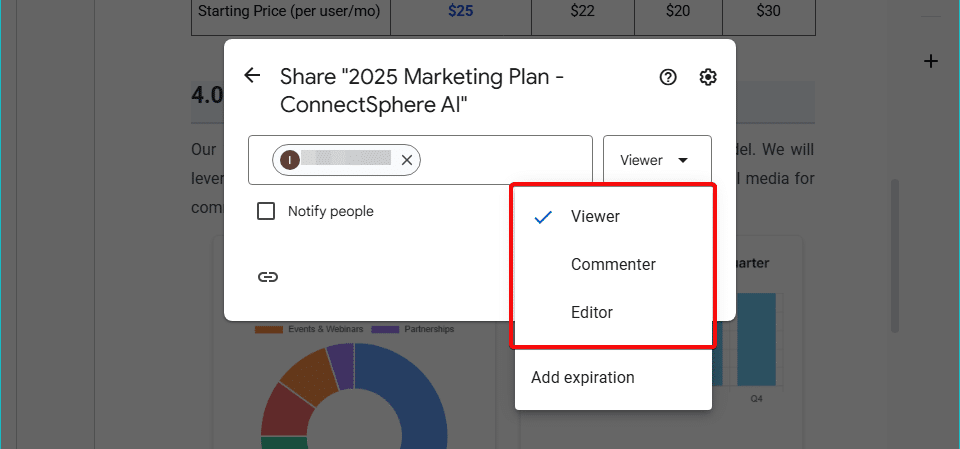Open share settings gear icon
This screenshot has height=449, width=960.
pyautogui.click(x=708, y=77)
